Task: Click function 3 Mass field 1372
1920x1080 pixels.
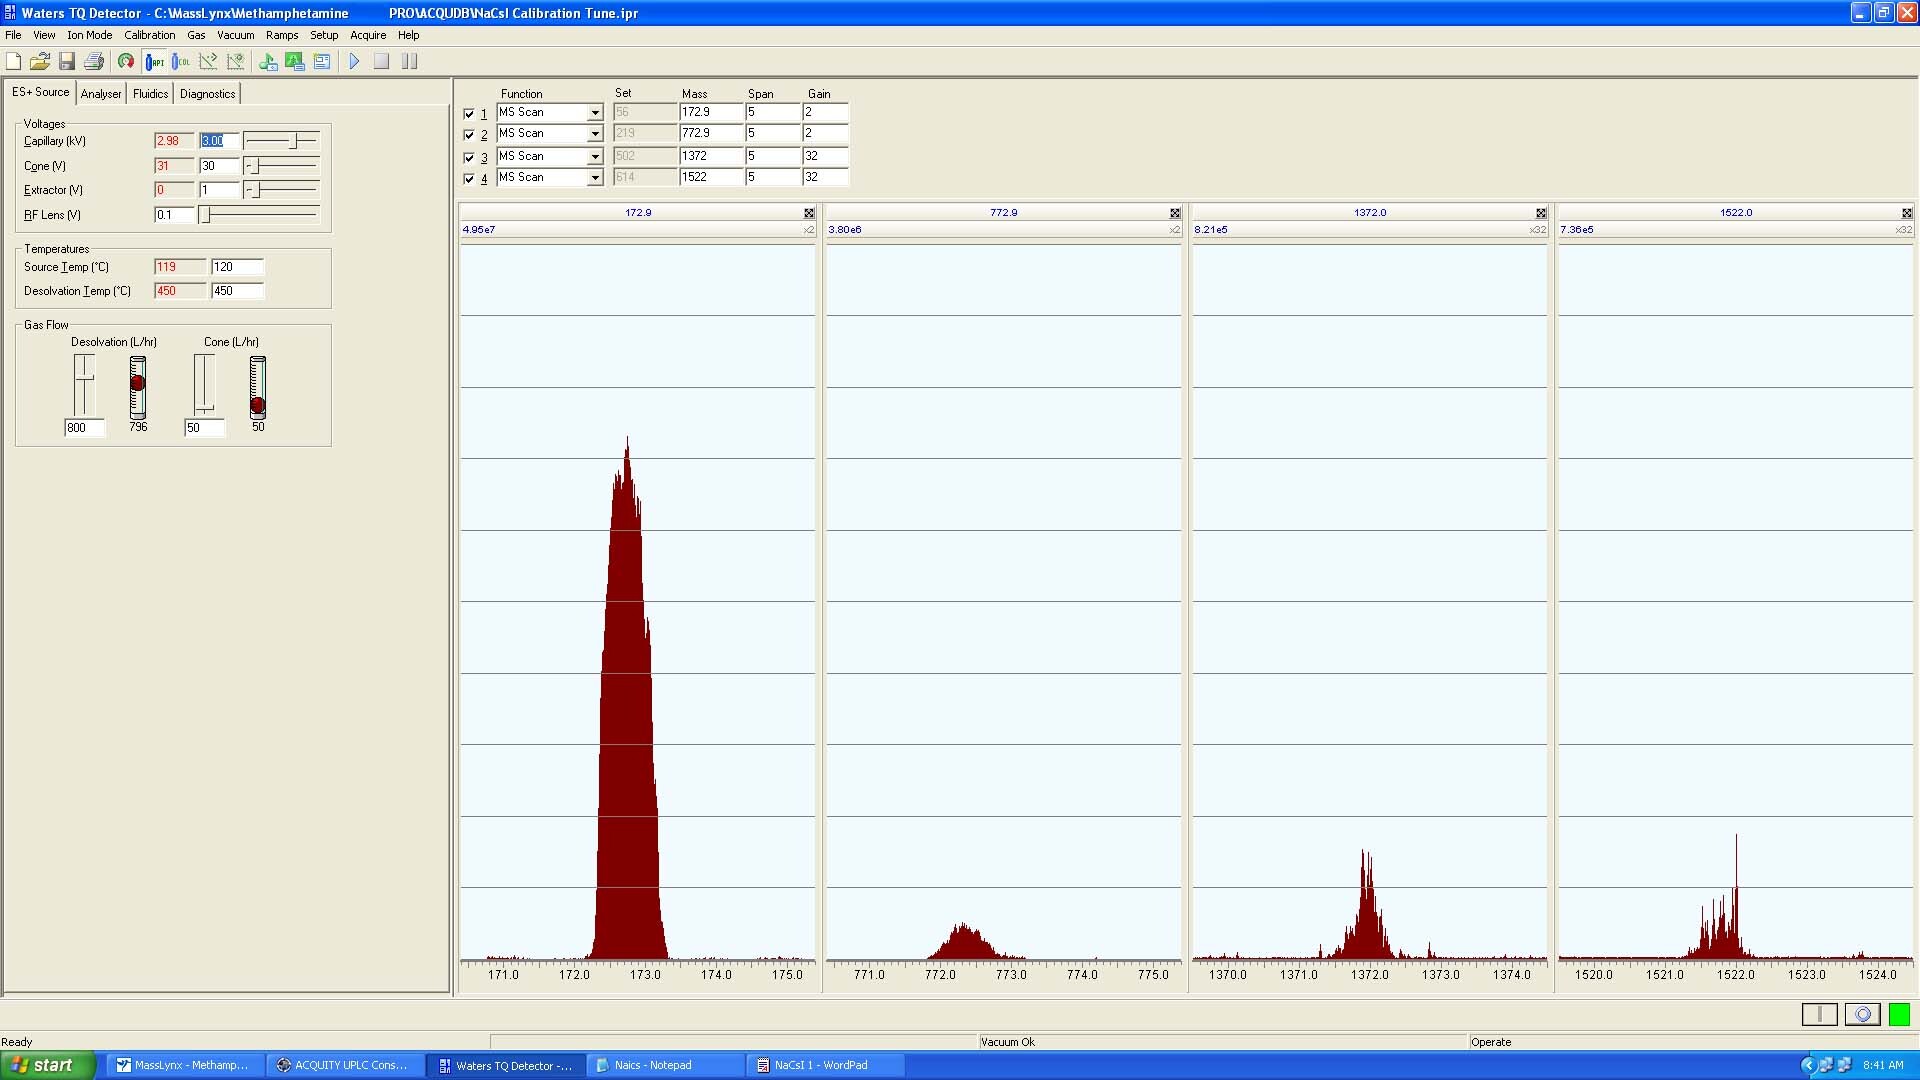Action: [711, 156]
